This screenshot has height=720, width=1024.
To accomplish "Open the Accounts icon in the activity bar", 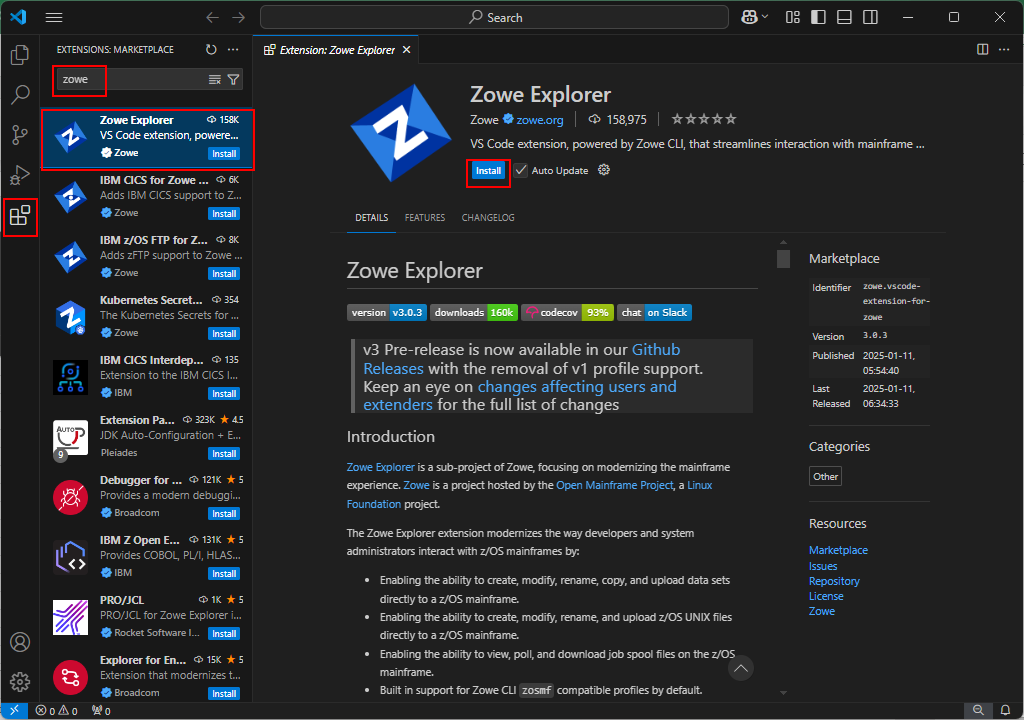I will point(20,642).
